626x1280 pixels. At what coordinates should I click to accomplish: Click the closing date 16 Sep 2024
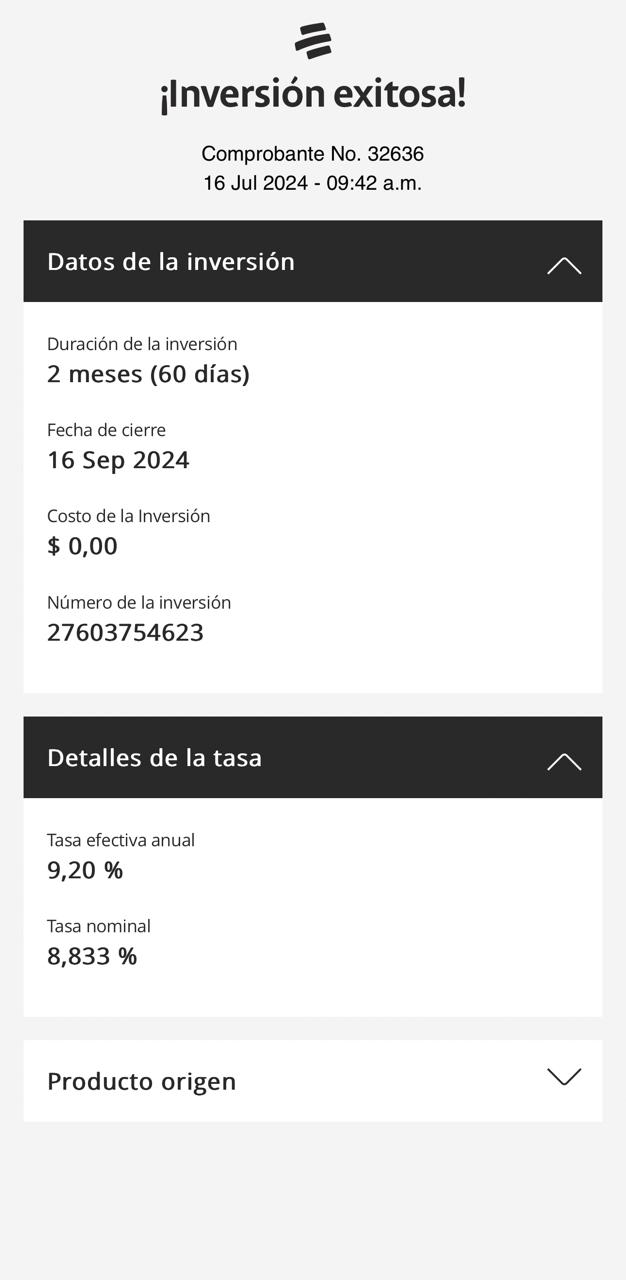[x=118, y=460]
